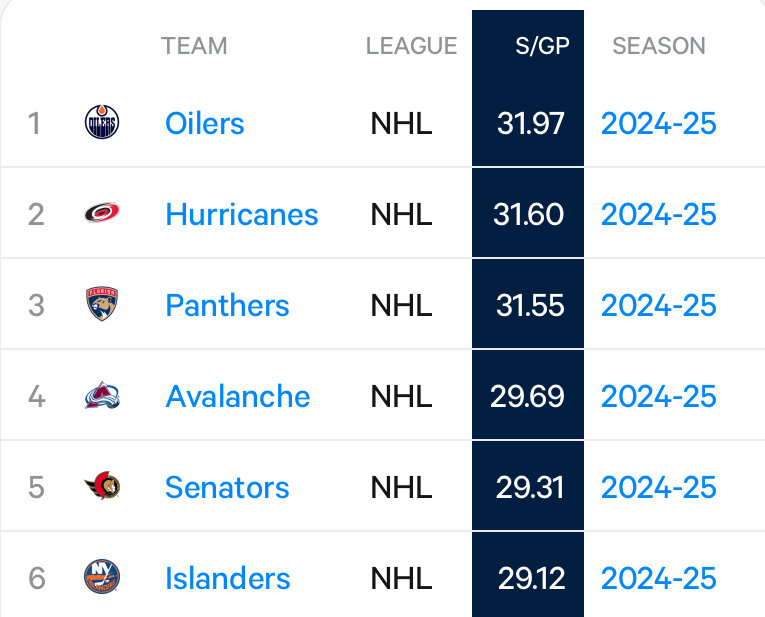
Task: Sort by the LEAGUE column header
Action: pos(411,46)
